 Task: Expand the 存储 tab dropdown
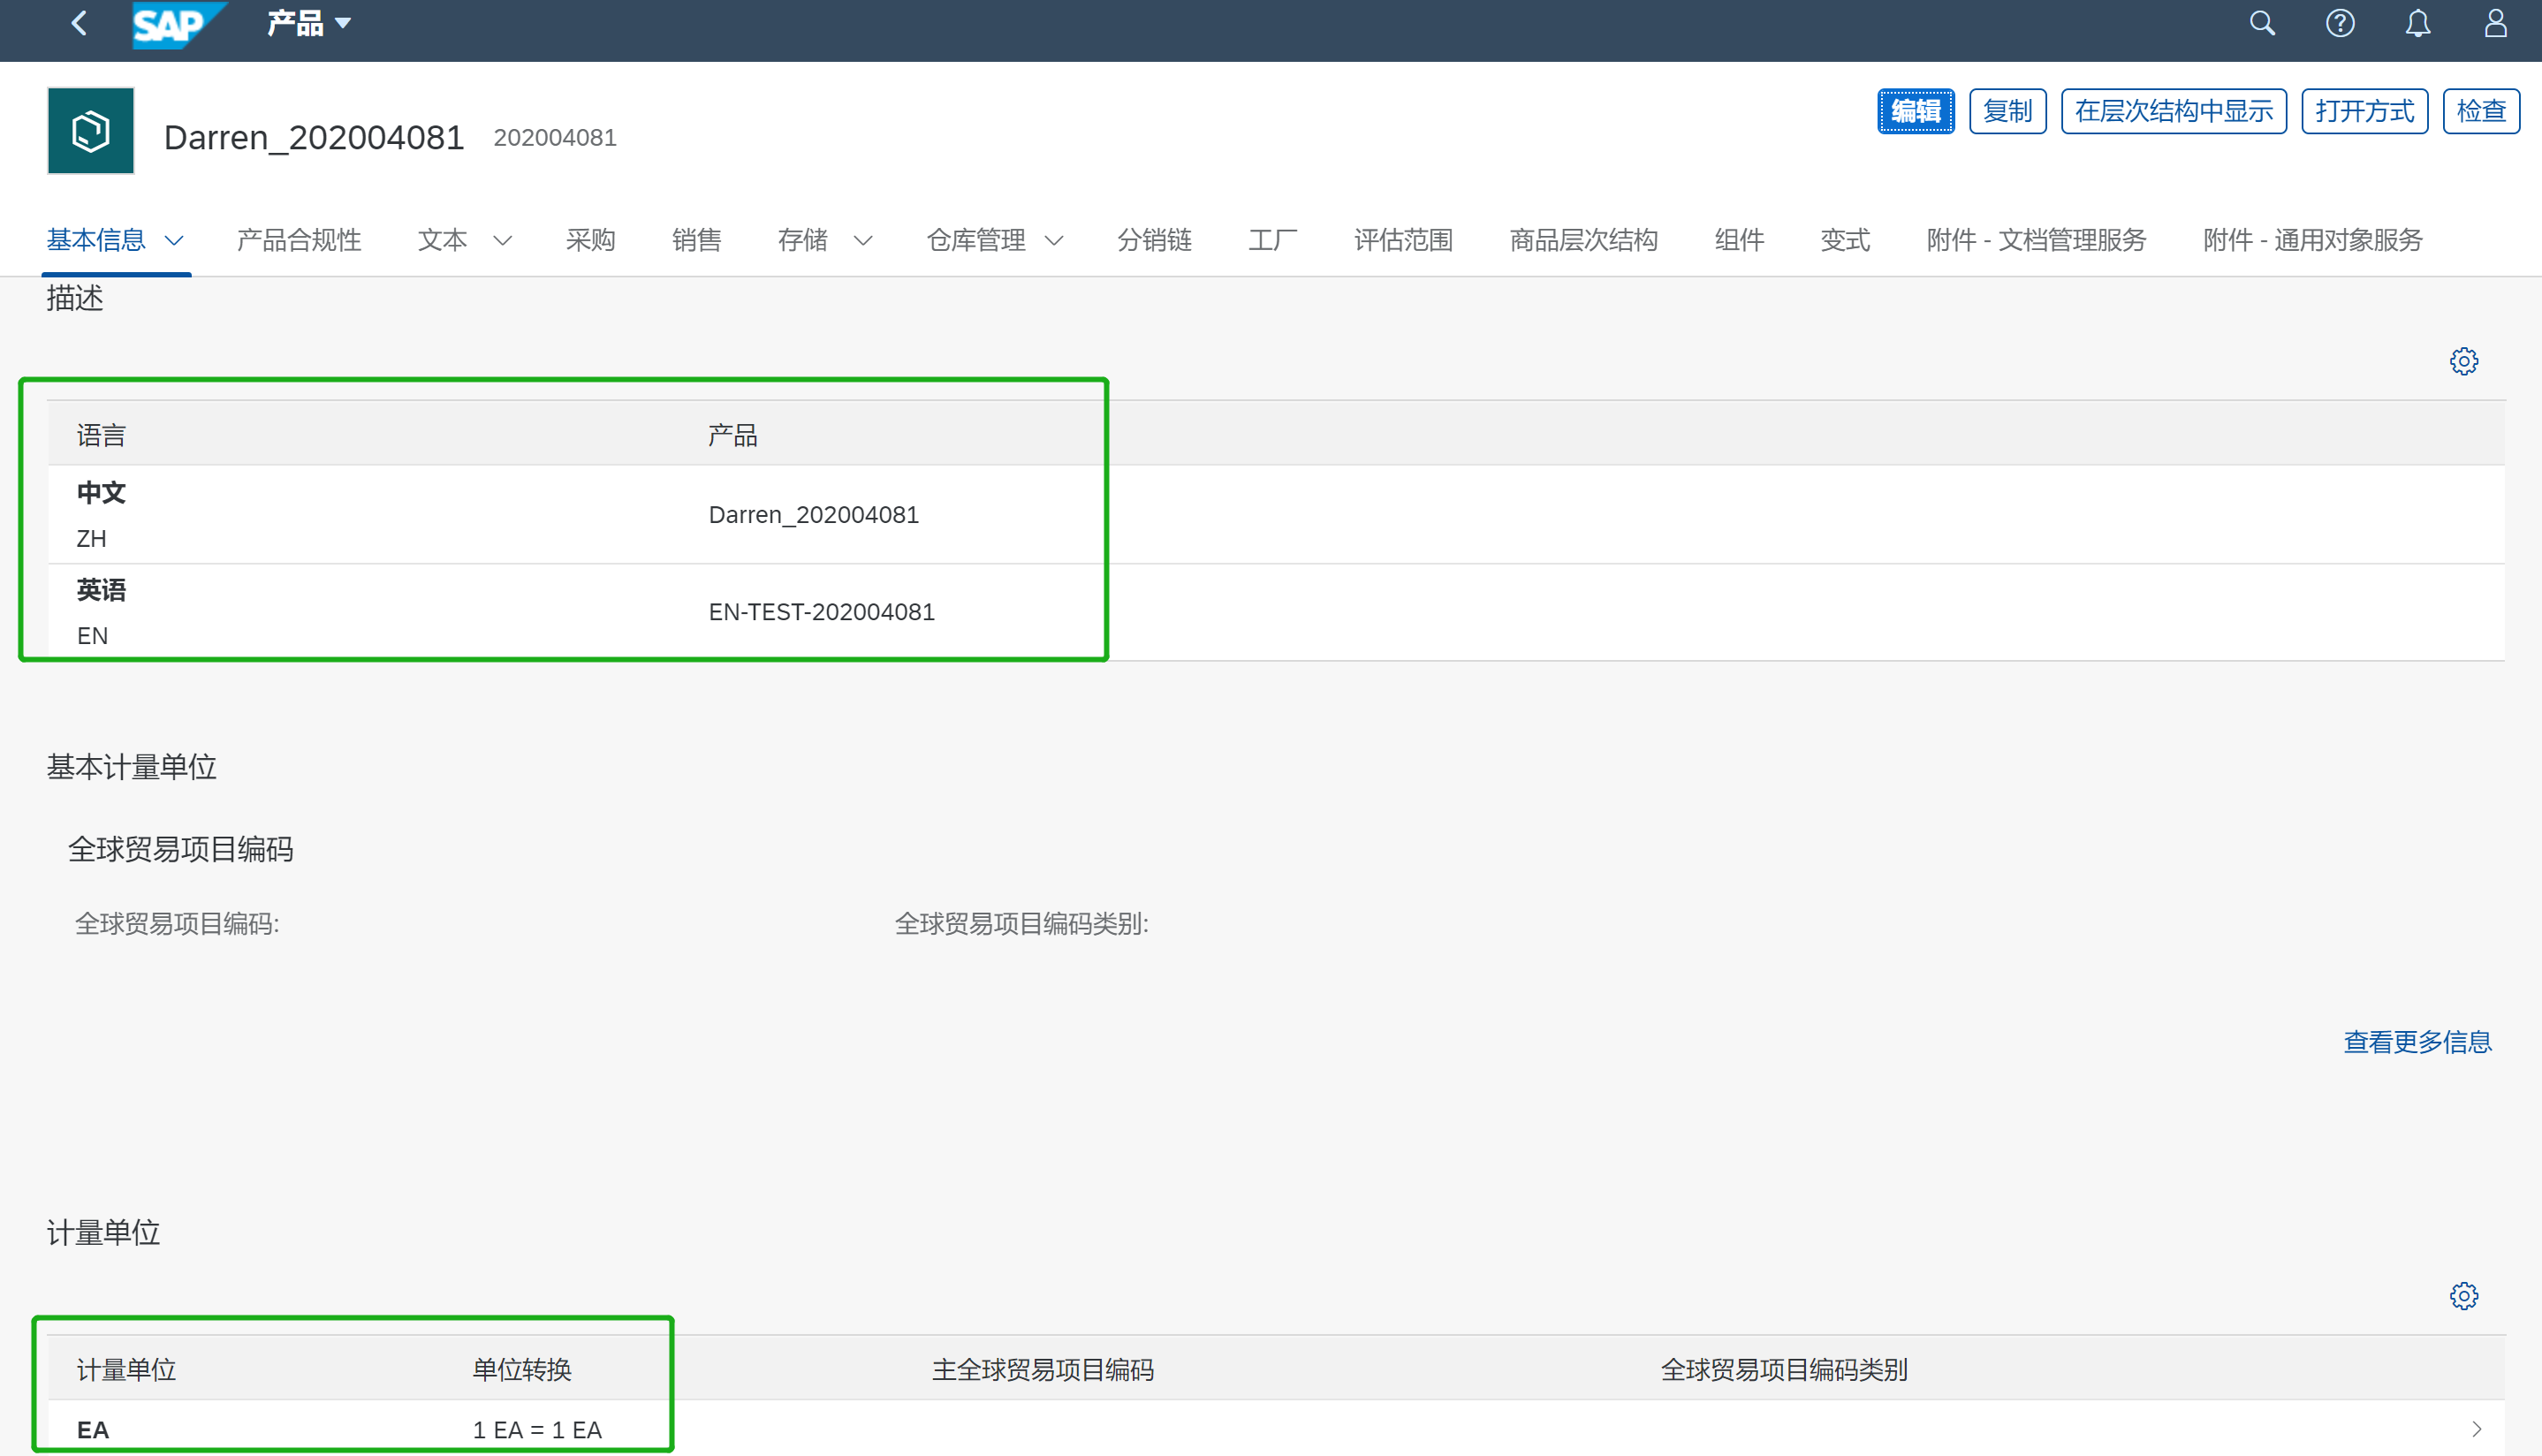point(863,240)
